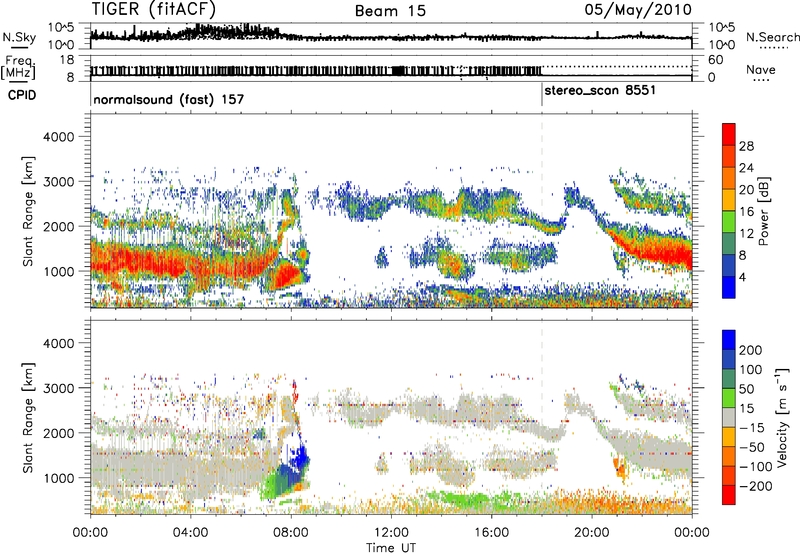Screen dimensions: 800x554
Task: Click the '3000' tick on the velocity panel
Action: (x=58, y=388)
